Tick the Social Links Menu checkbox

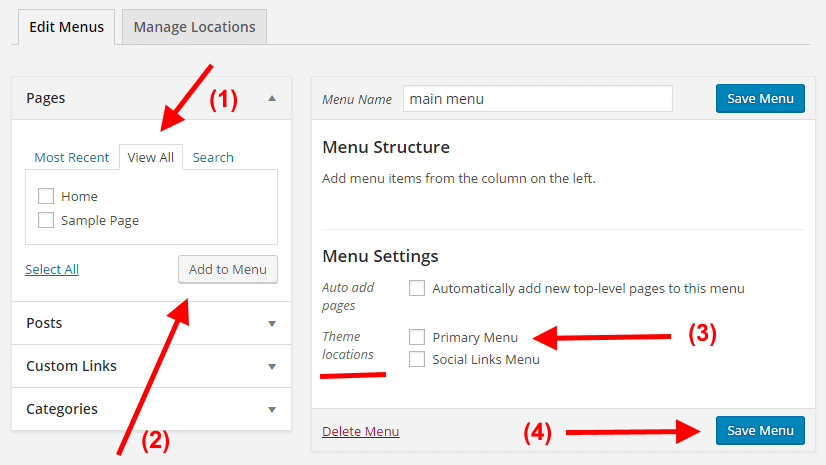click(417, 359)
